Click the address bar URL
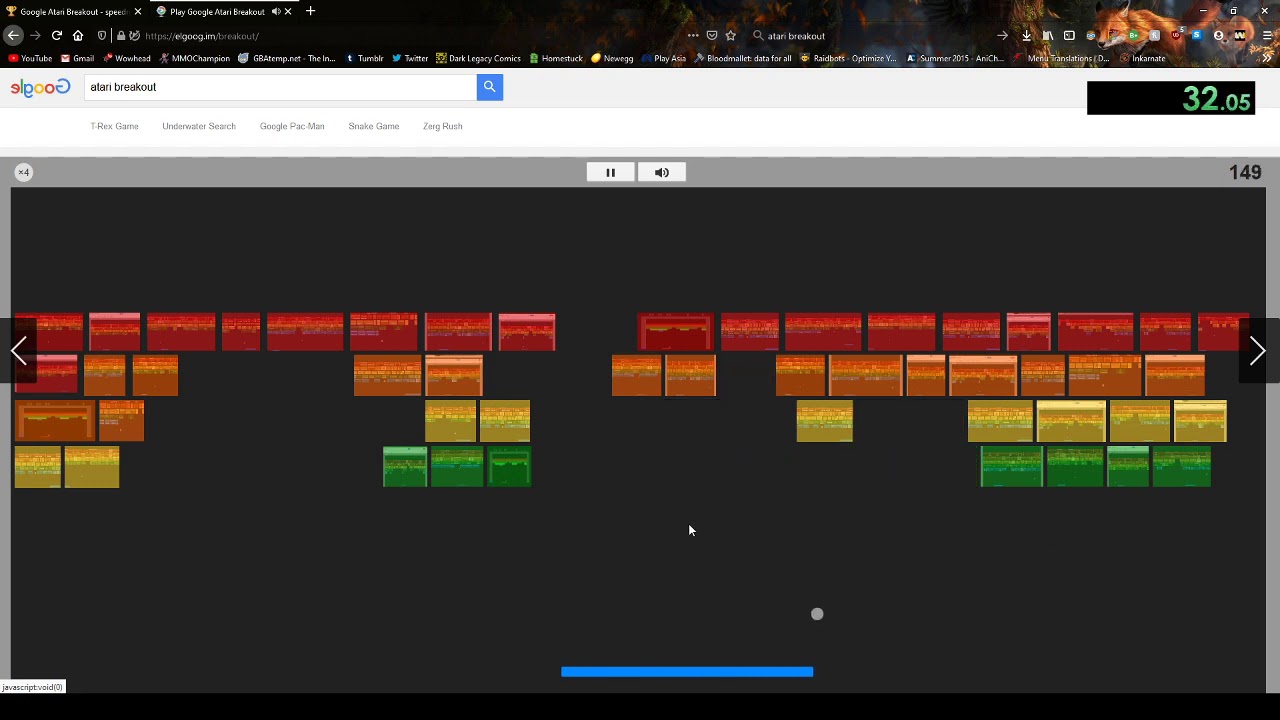This screenshot has width=1280, height=720. 202,36
